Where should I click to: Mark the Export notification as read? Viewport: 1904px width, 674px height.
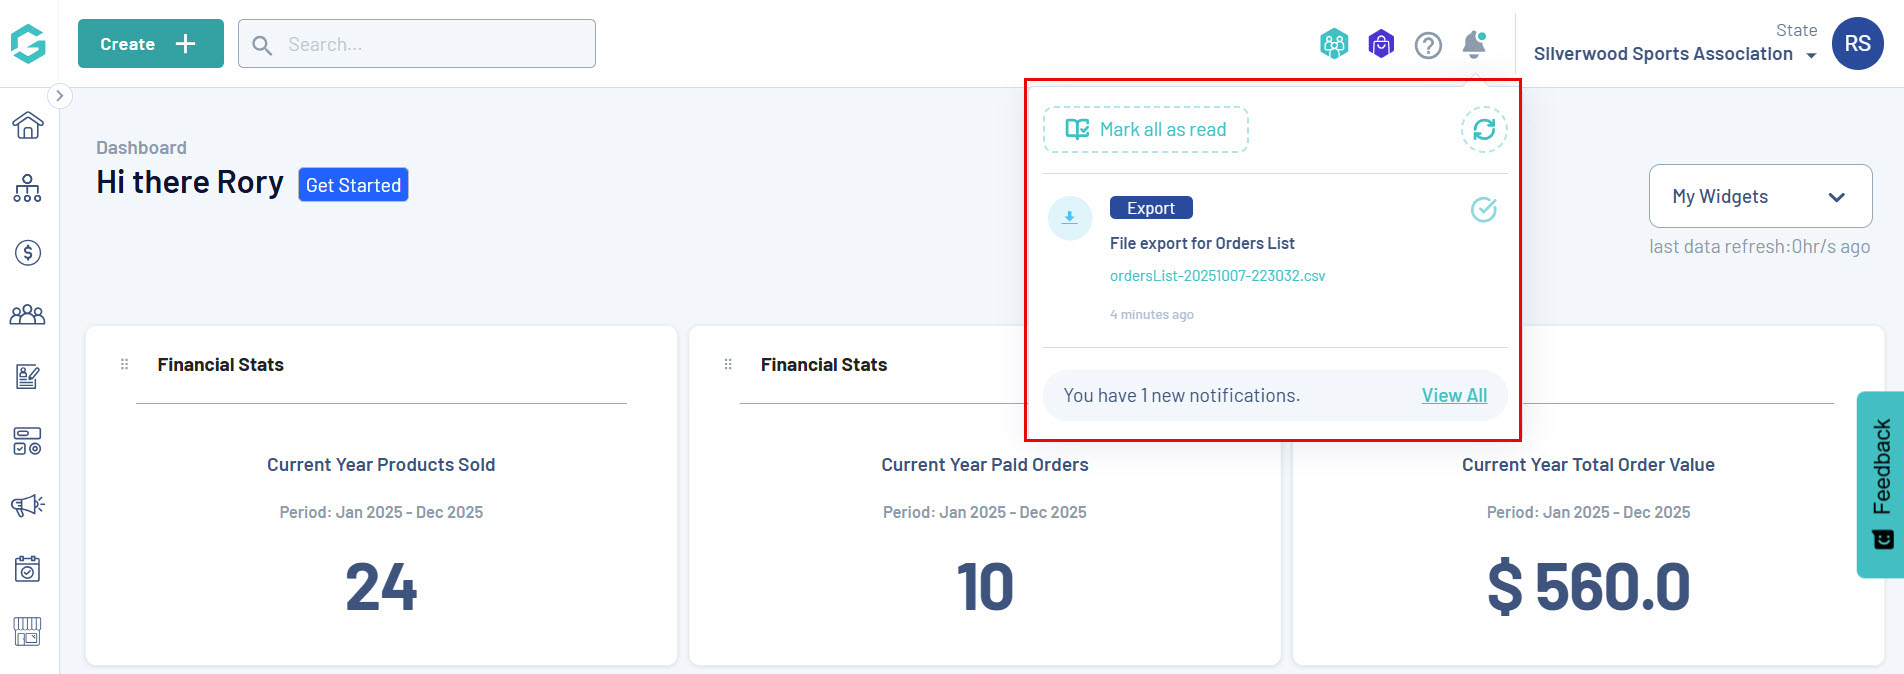pos(1483,209)
